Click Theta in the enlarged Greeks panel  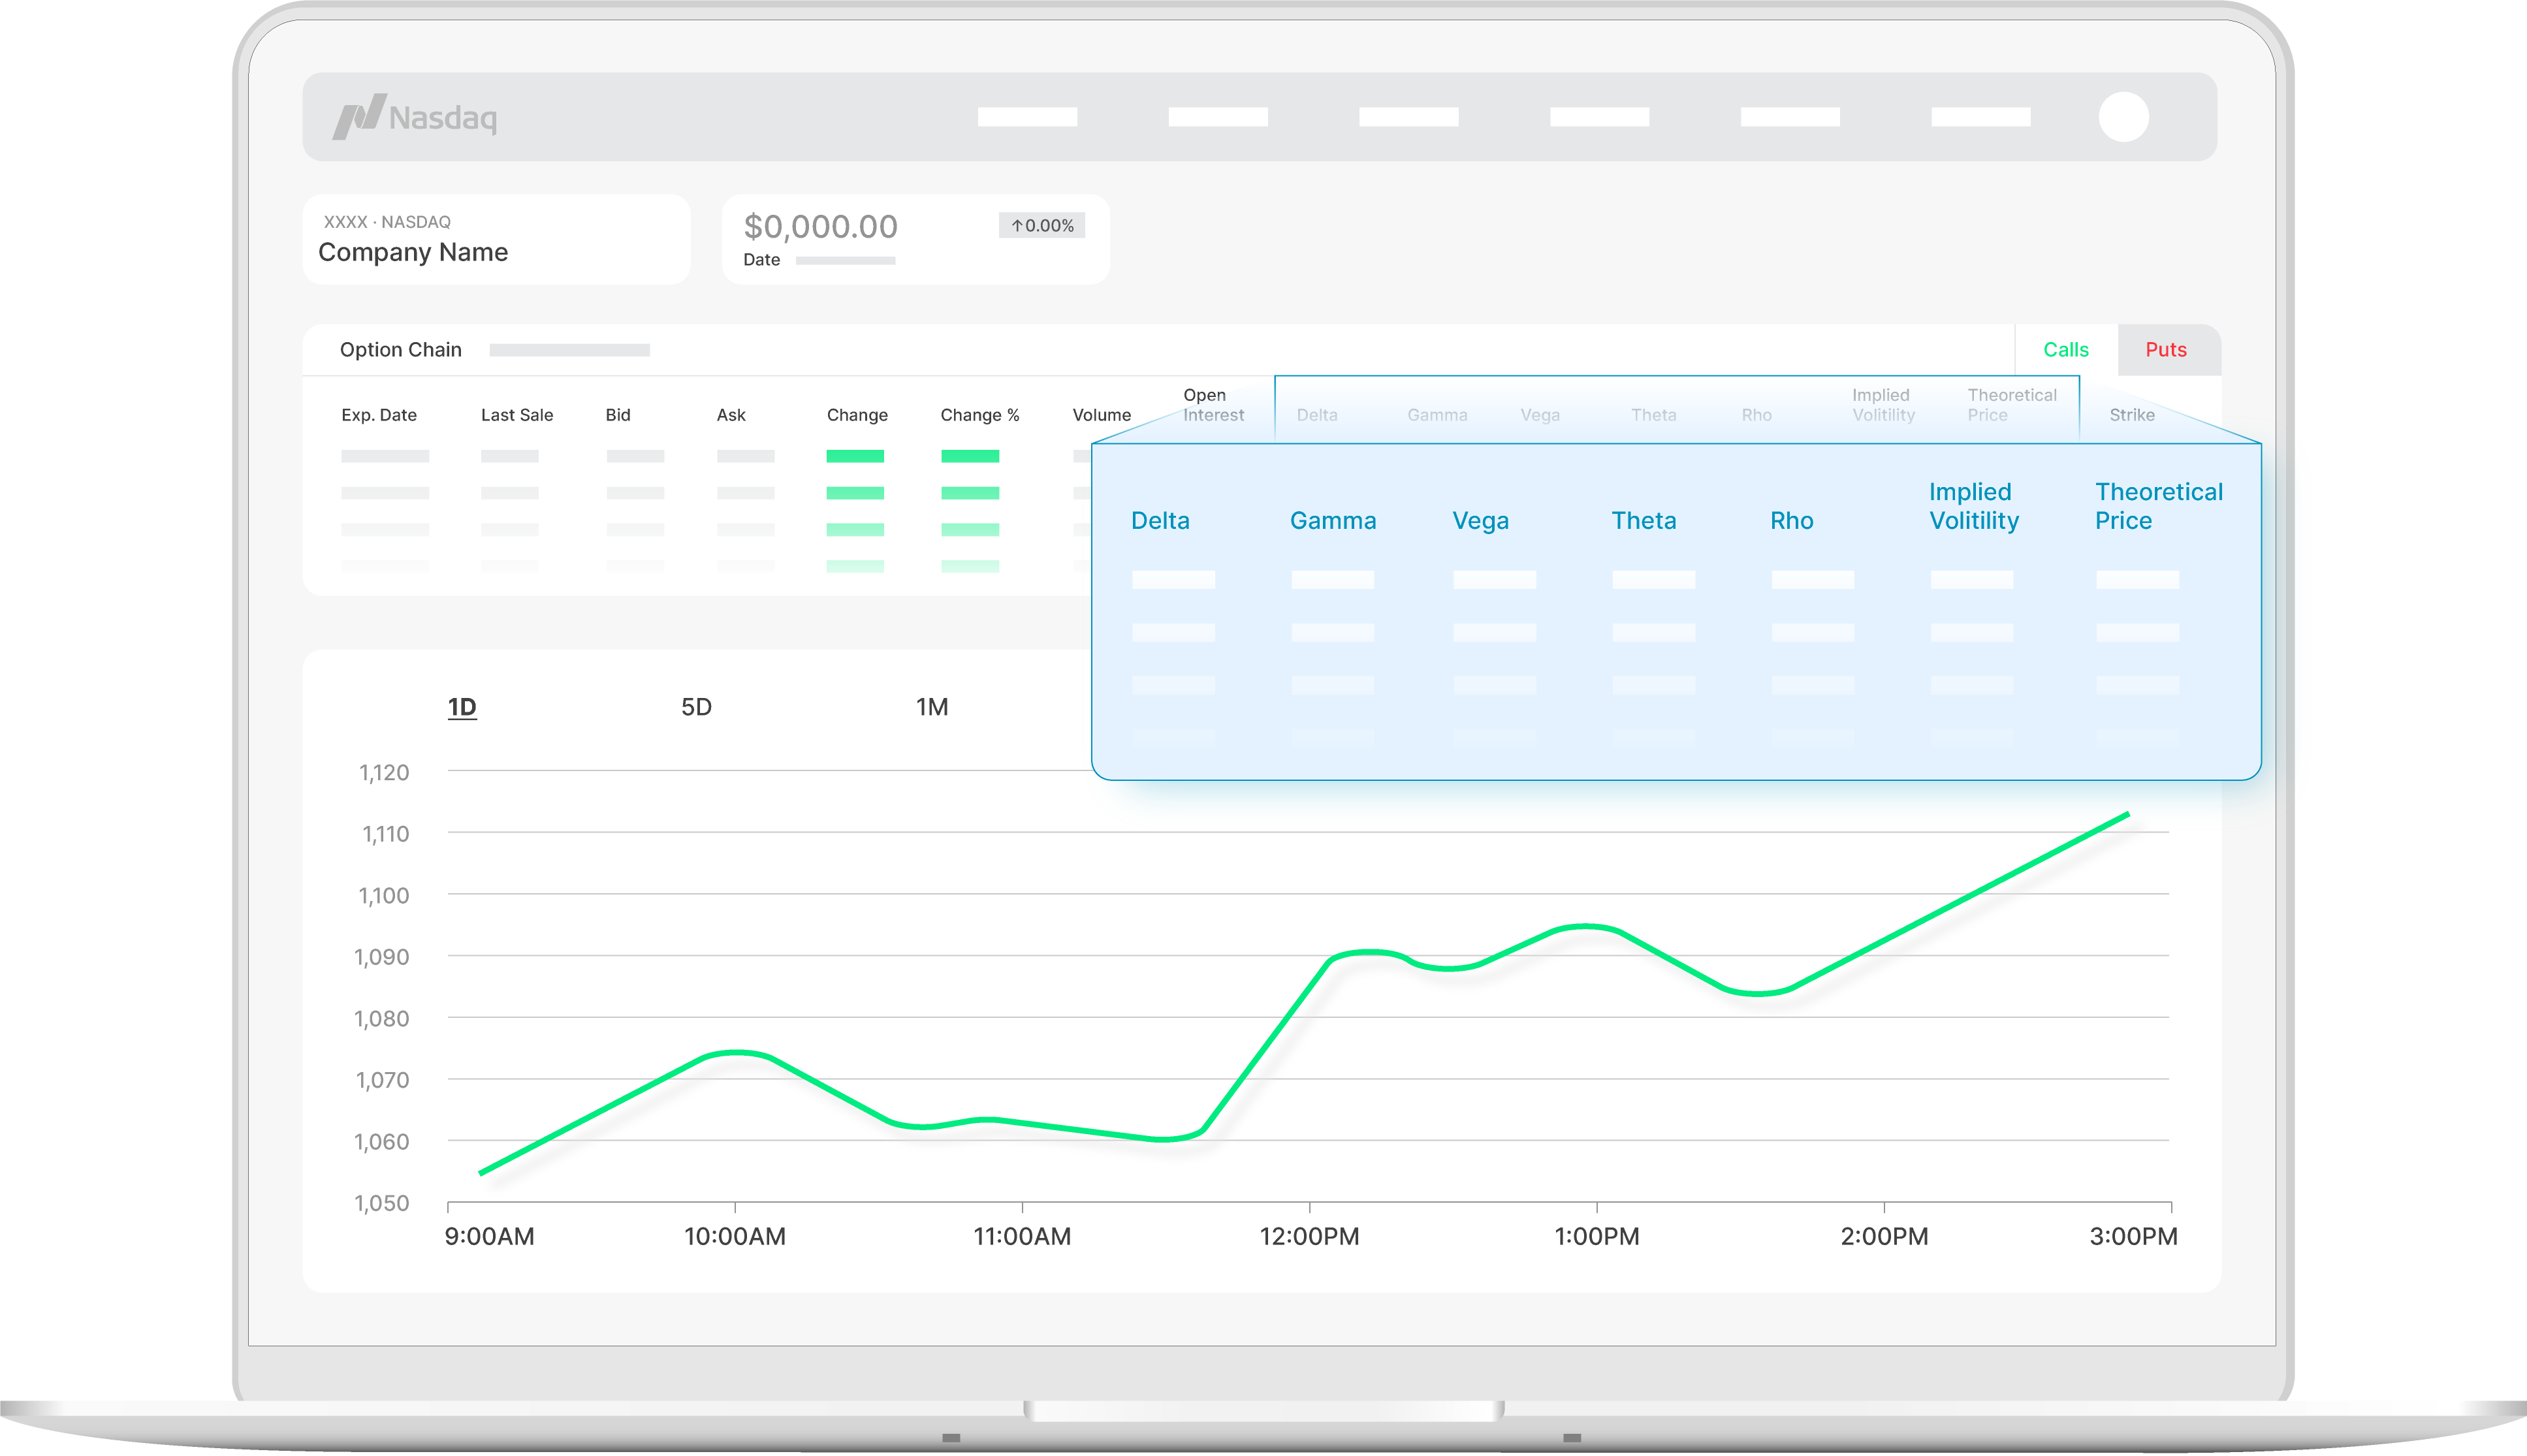[x=1643, y=521]
